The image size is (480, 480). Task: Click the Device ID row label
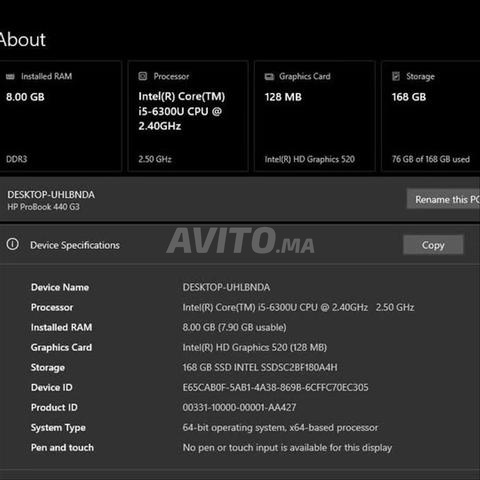[52, 387]
